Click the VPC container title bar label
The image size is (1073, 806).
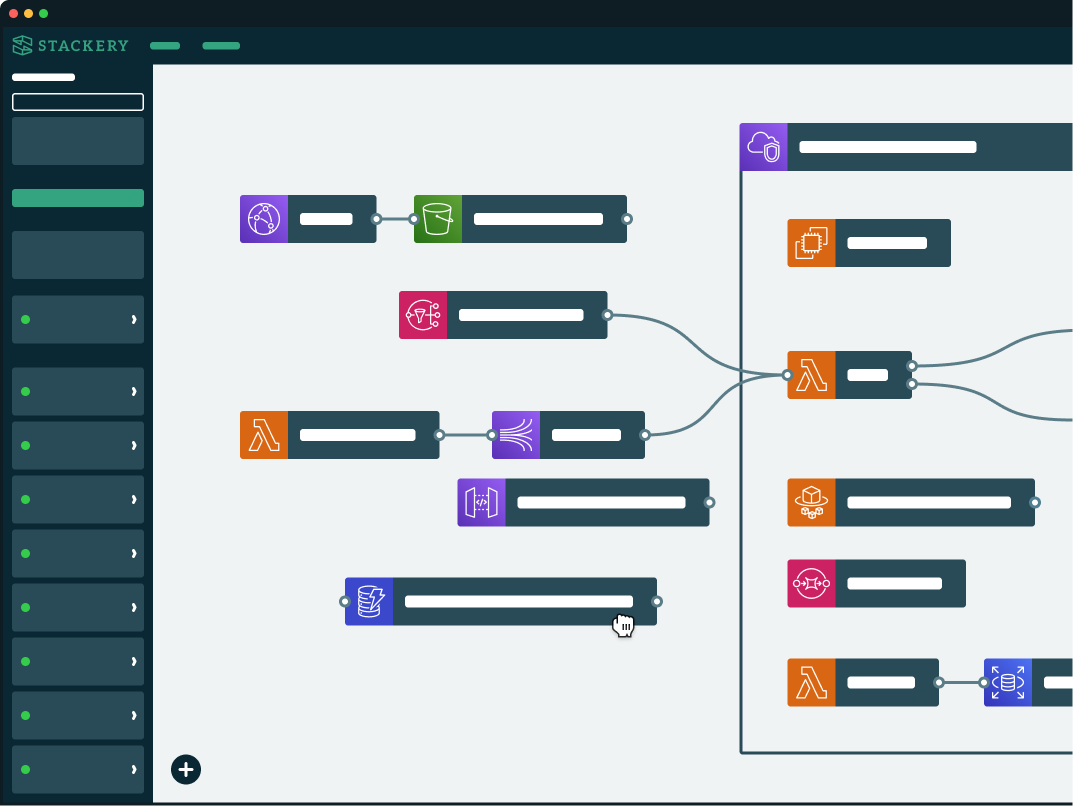[x=888, y=147]
